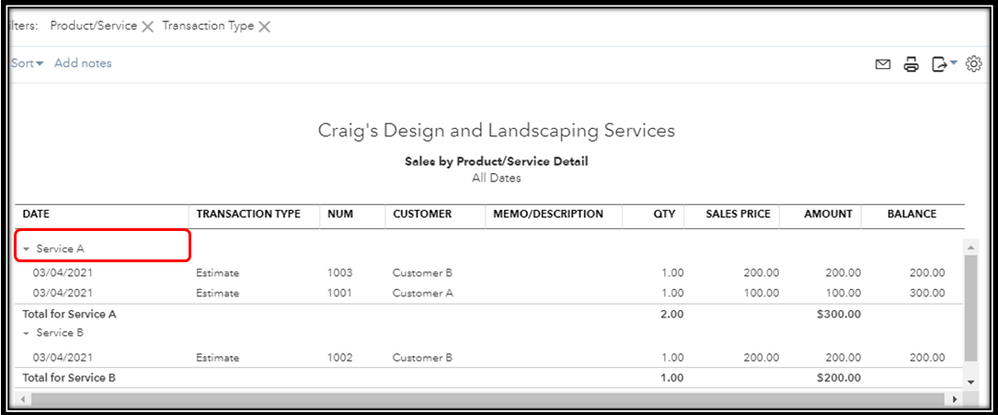Open estimate number 1003
The height and width of the screenshot is (415, 998).
tap(340, 274)
